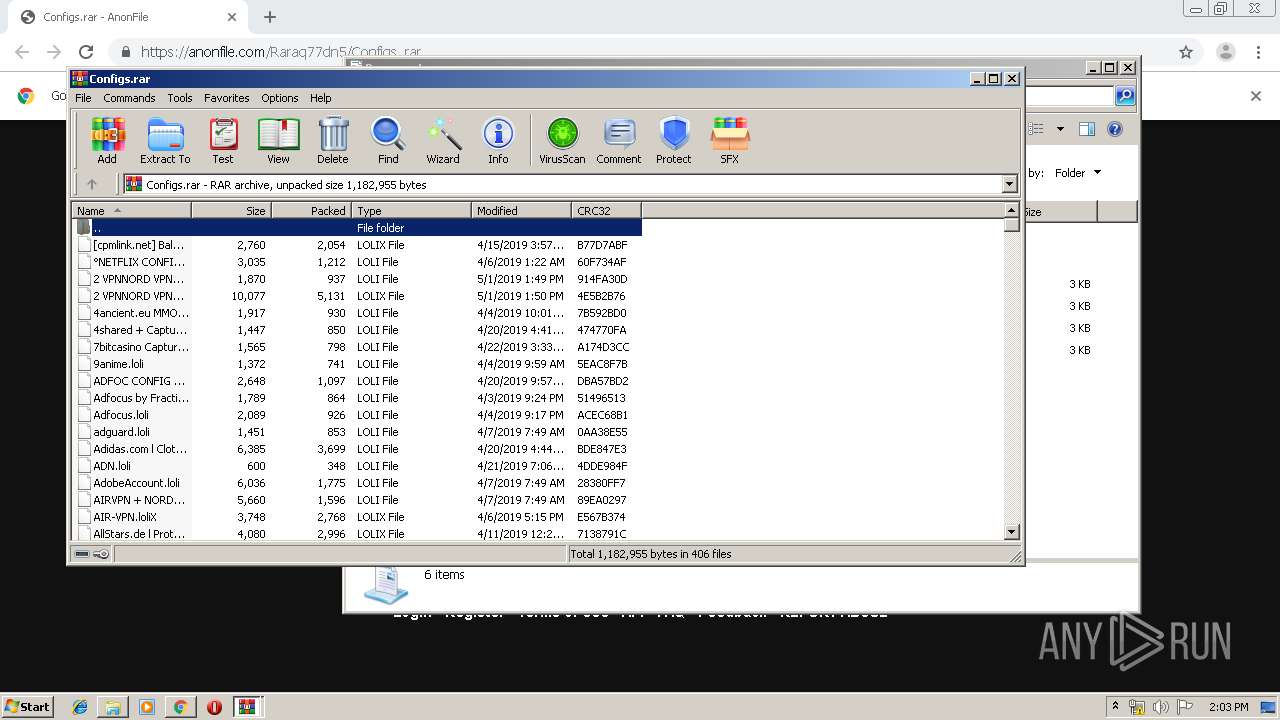Switch to Configs.rar - AnonFile tab

tap(130, 17)
